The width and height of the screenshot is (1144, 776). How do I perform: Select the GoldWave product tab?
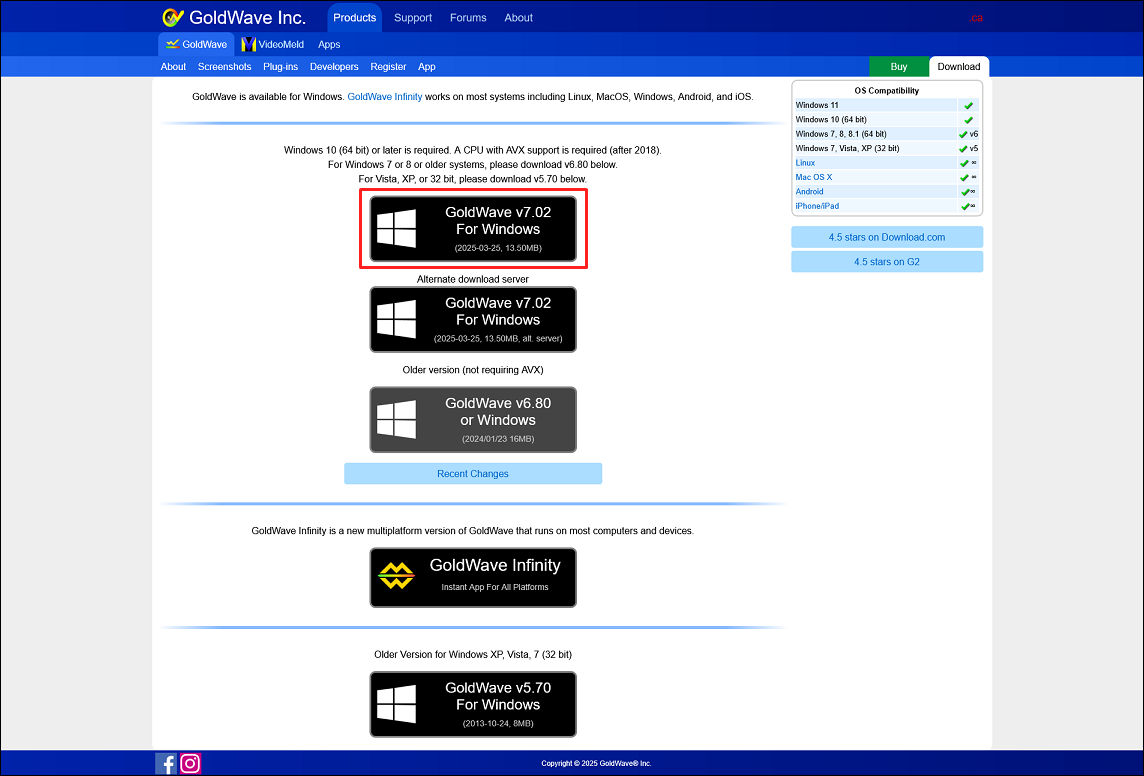click(x=196, y=44)
